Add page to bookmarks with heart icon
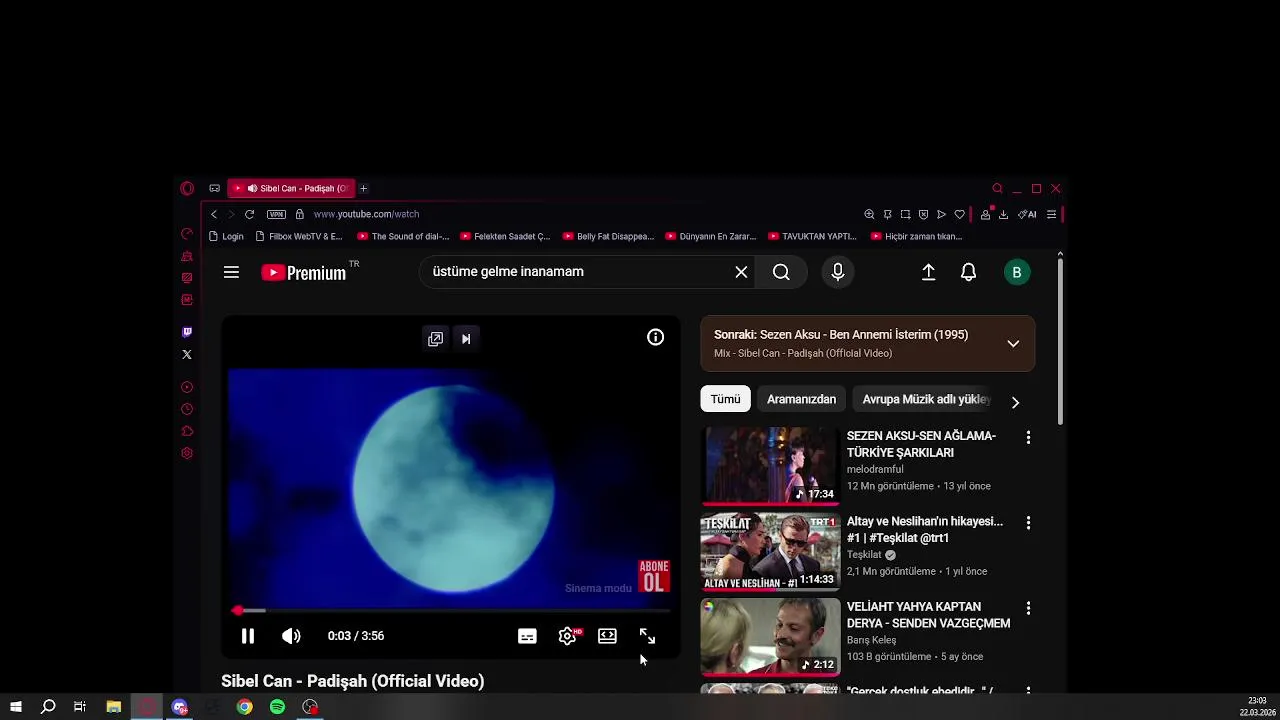The image size is (1280, 720). [x=959, y=214]
